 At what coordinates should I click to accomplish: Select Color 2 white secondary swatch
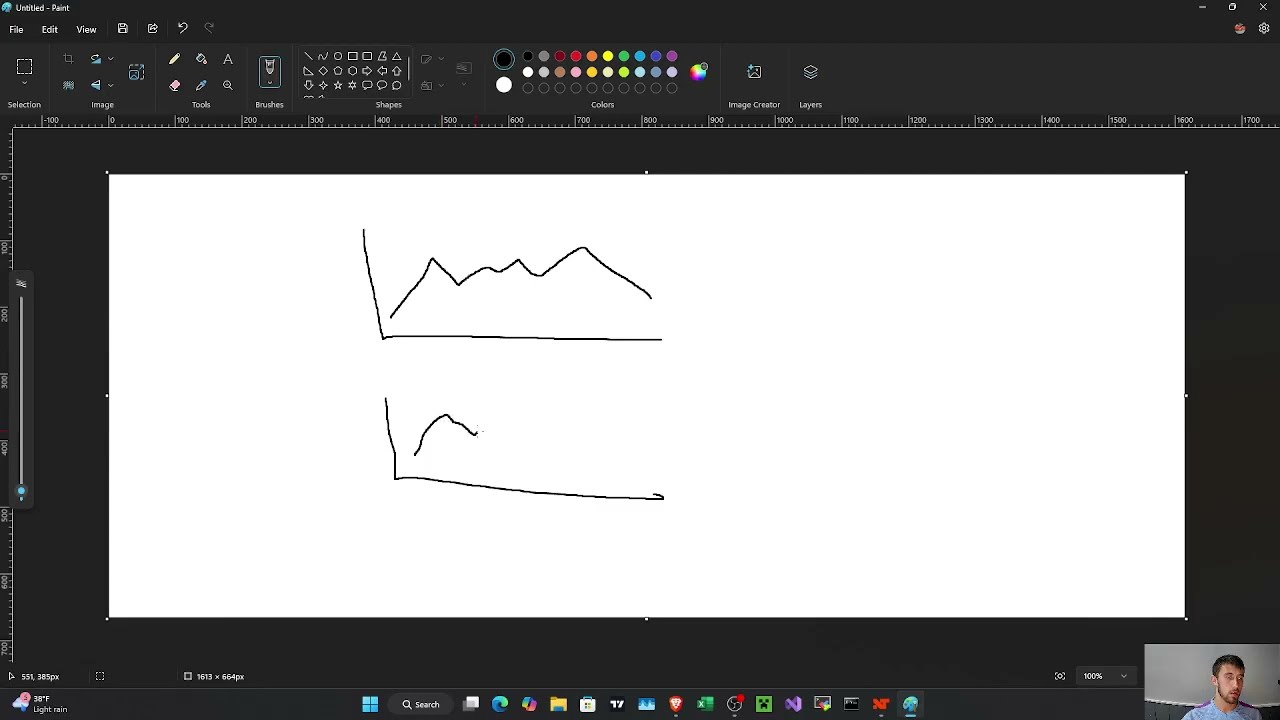click(504, 86)
